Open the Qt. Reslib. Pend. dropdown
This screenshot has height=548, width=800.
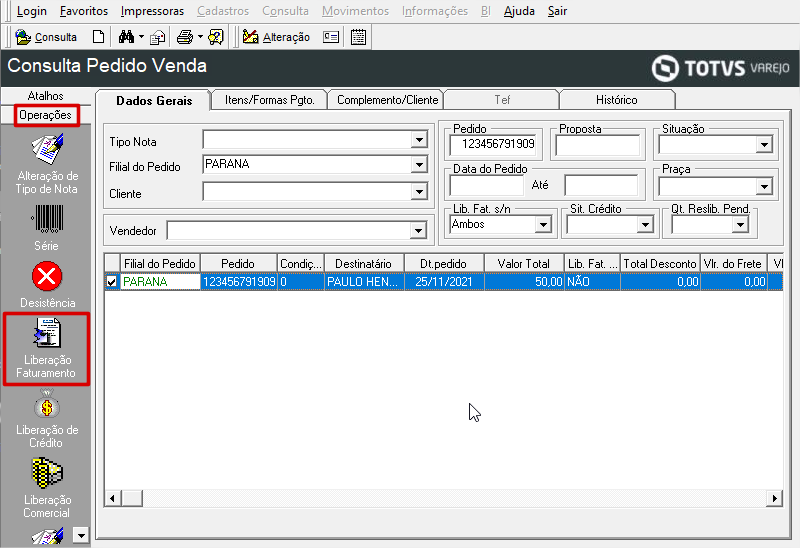740,225
